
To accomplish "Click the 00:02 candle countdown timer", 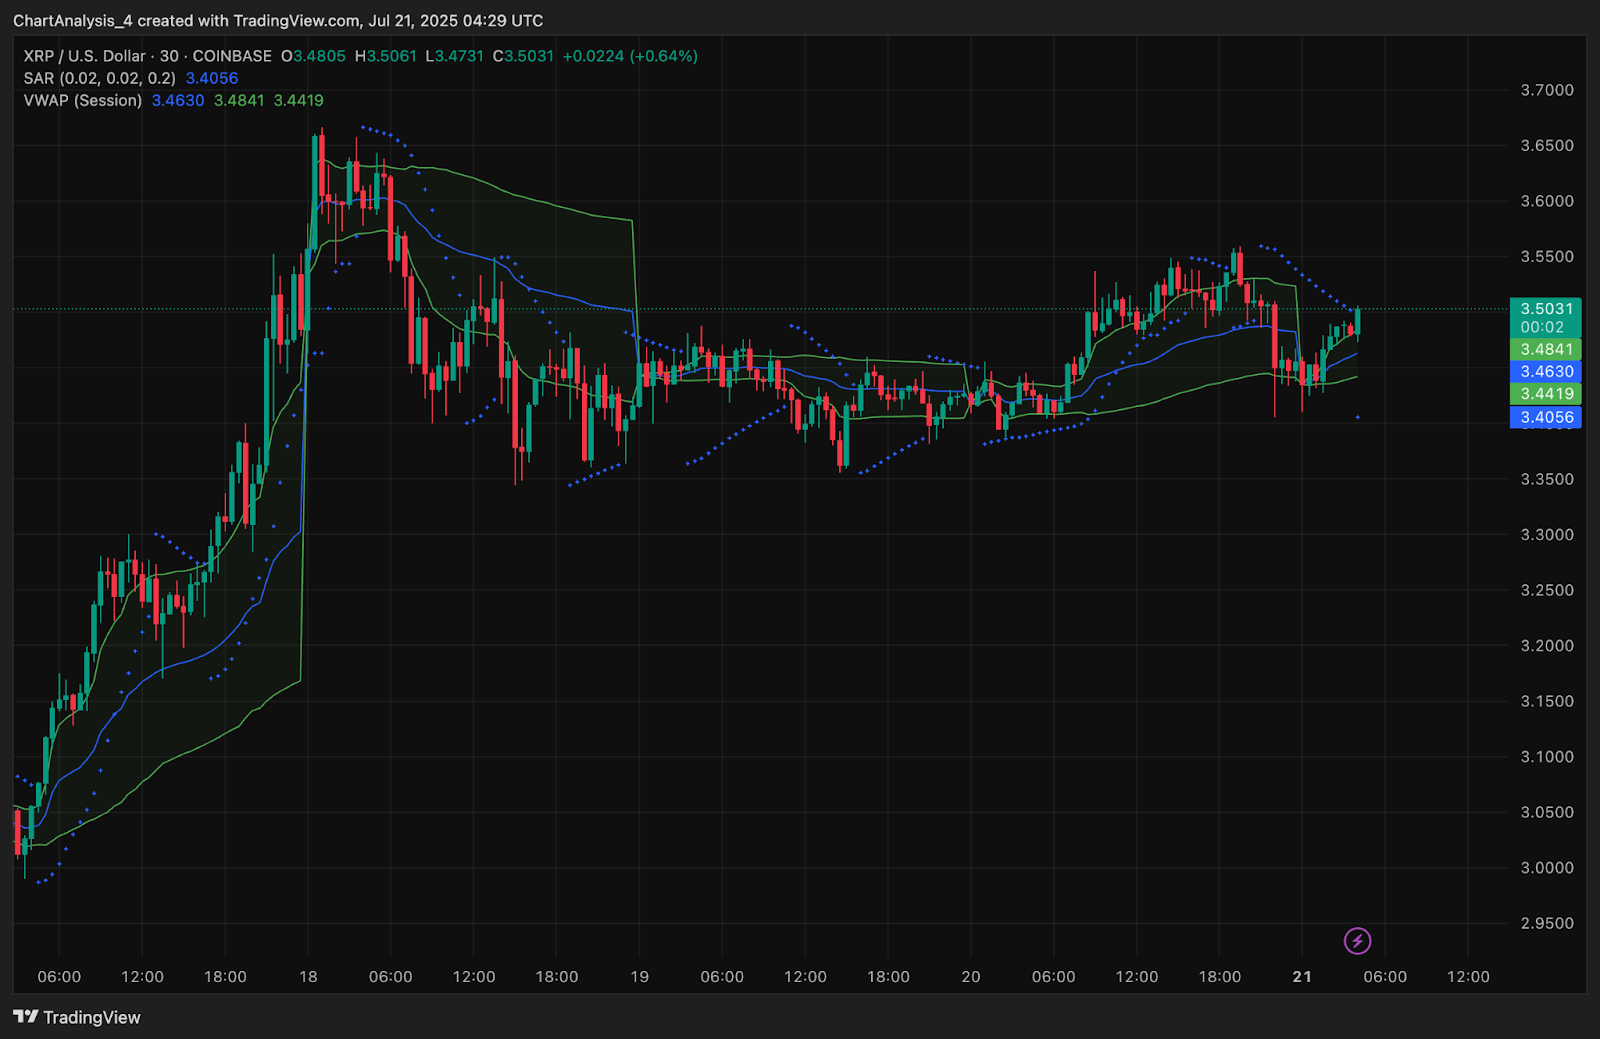I will pyautogui.click(x=1541, y=327).
